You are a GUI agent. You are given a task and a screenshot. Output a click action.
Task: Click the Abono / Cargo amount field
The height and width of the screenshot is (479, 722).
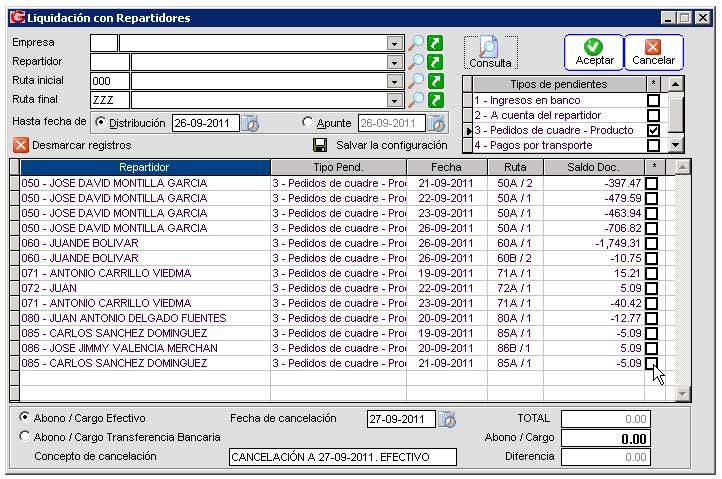pos(606,438)
